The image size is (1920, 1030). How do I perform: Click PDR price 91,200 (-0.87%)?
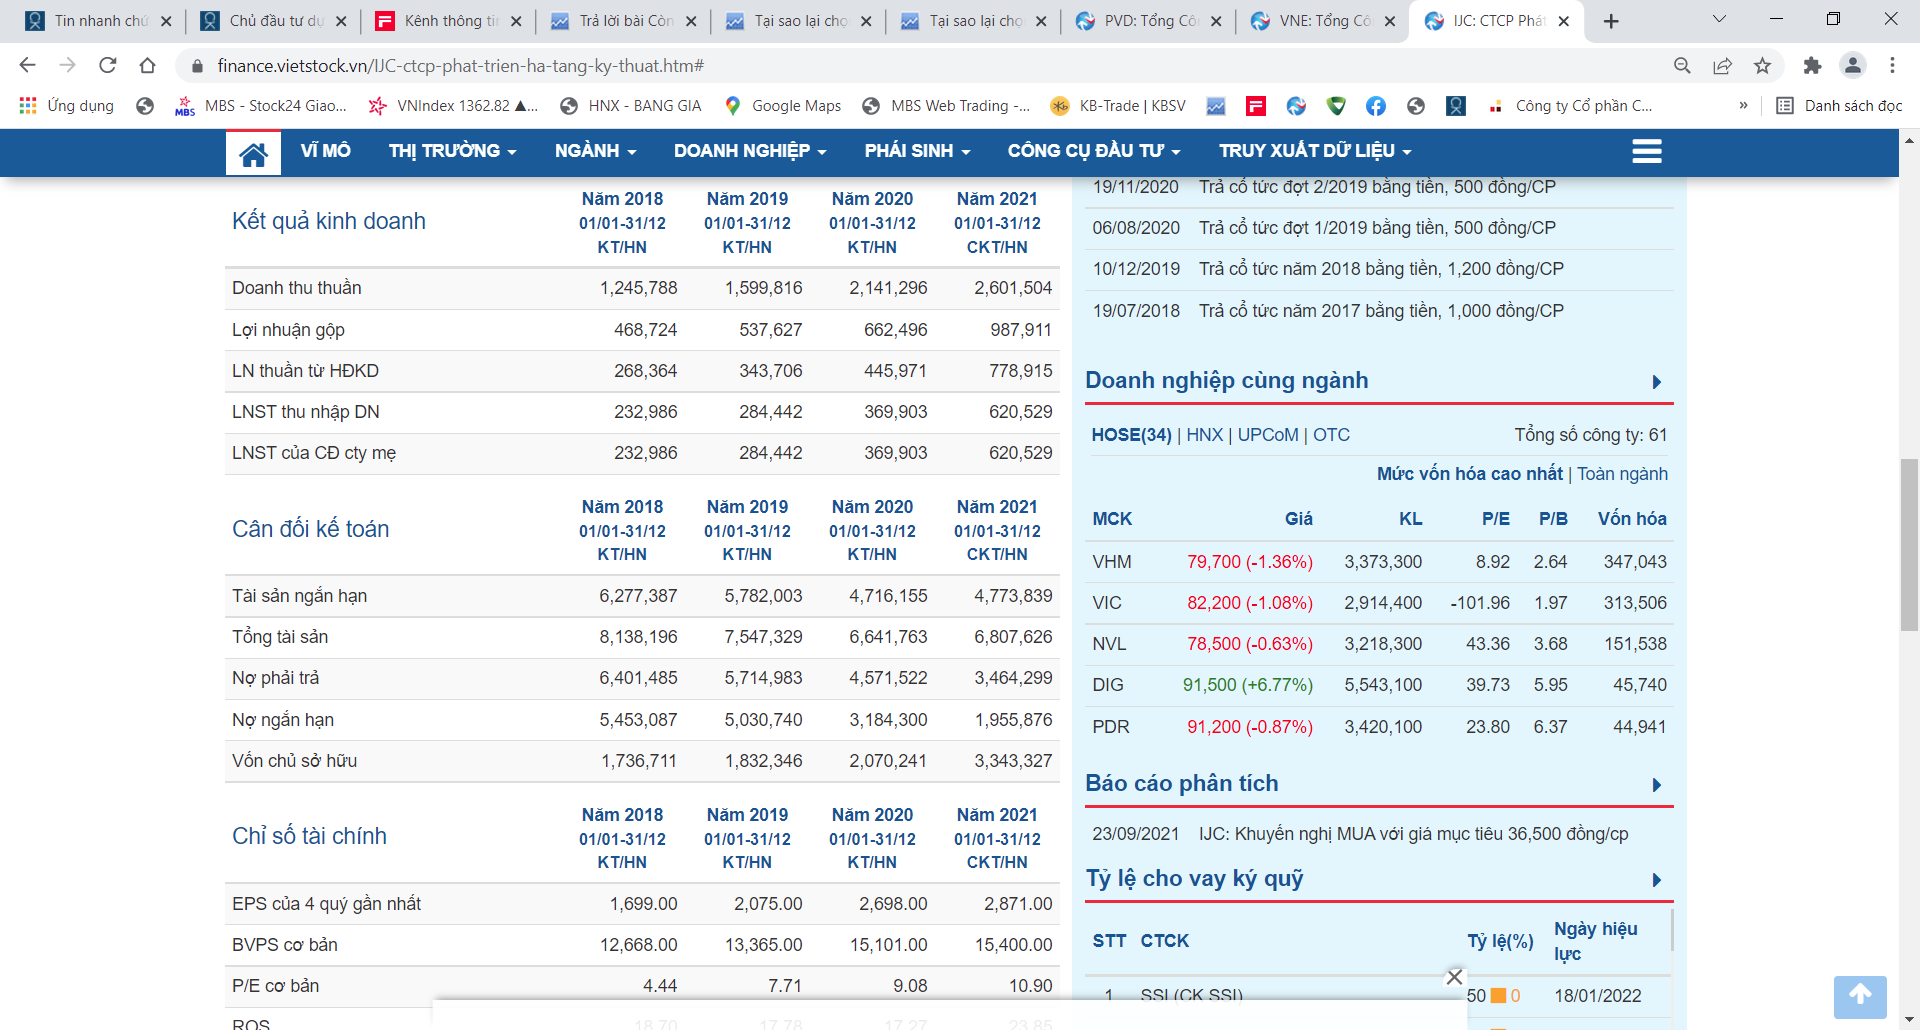click(x=1250, y=727)
